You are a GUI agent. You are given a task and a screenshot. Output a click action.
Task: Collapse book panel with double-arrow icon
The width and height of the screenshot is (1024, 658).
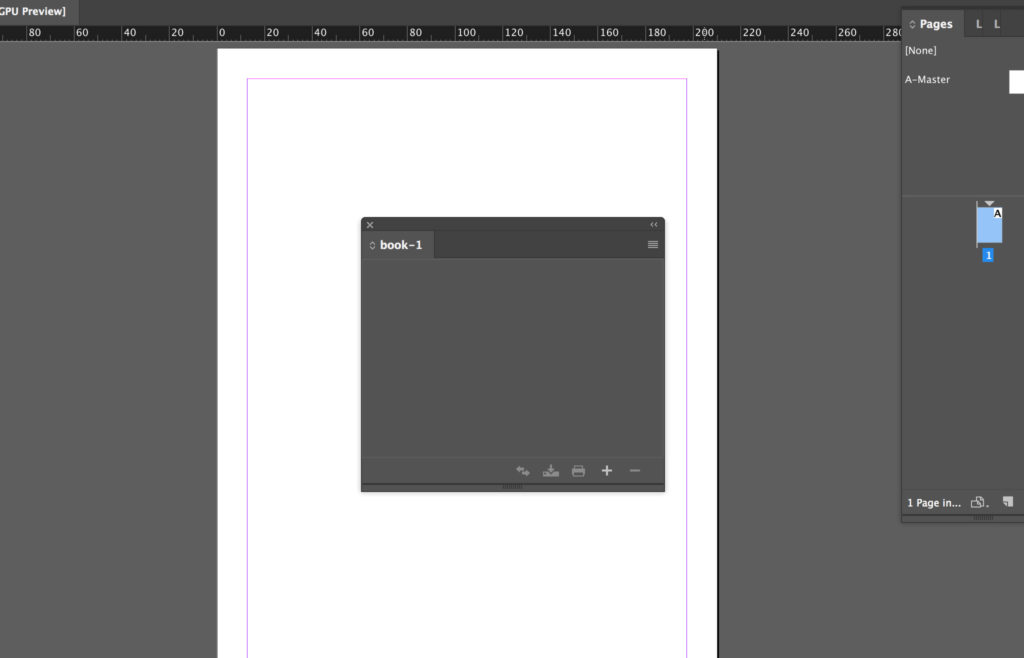coord(654,225)
